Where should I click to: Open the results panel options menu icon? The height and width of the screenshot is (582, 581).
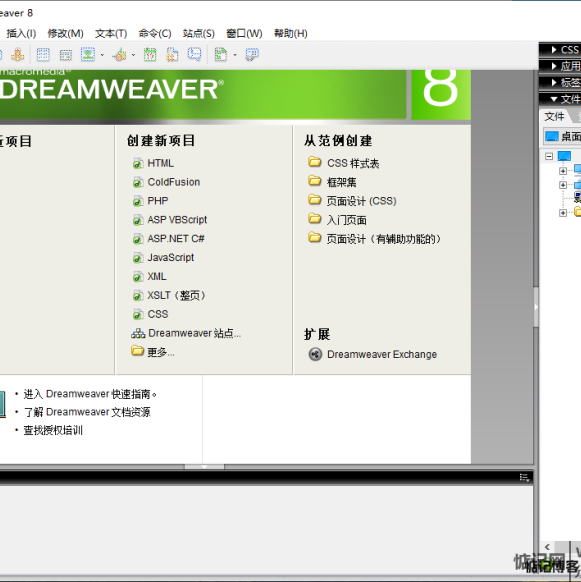point(524,477)
